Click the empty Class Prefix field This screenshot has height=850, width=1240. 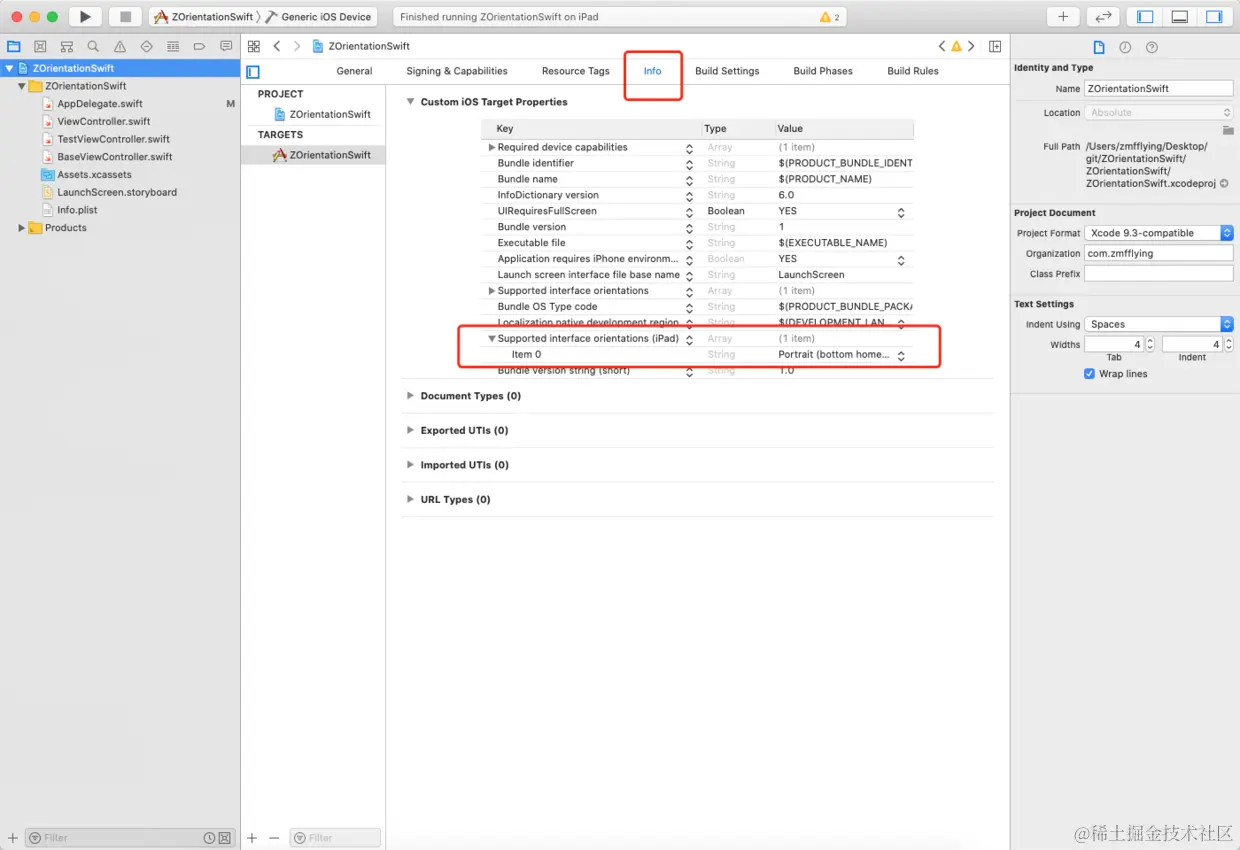1159,274
